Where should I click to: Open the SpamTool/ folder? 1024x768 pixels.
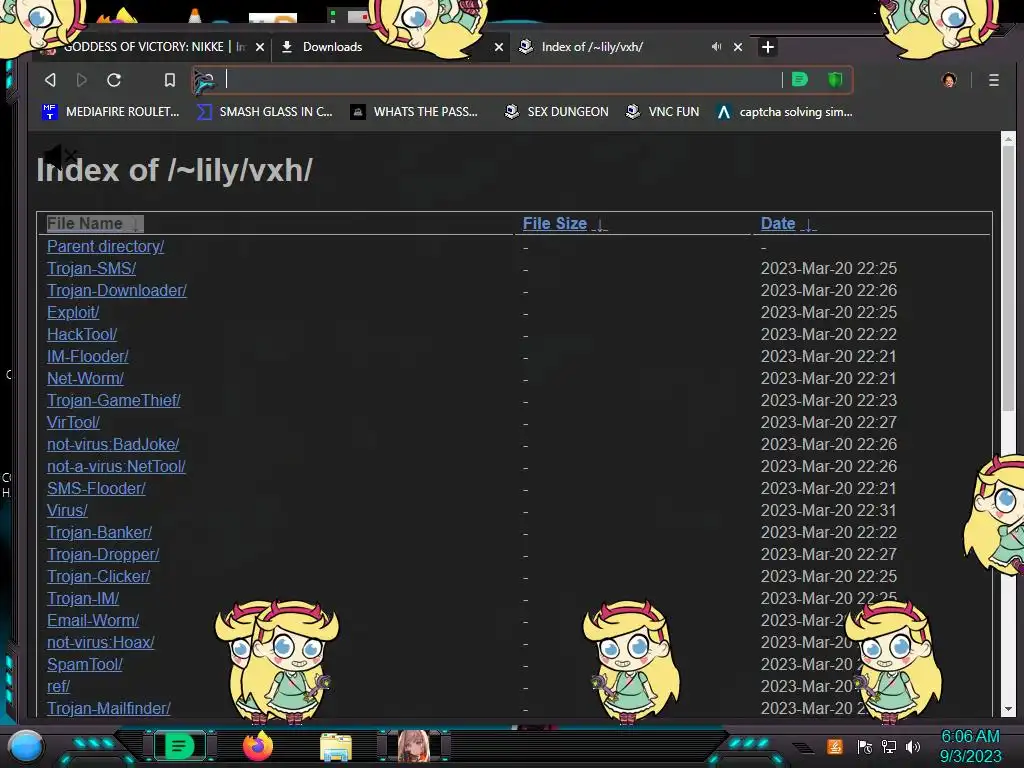click(85, 664)
